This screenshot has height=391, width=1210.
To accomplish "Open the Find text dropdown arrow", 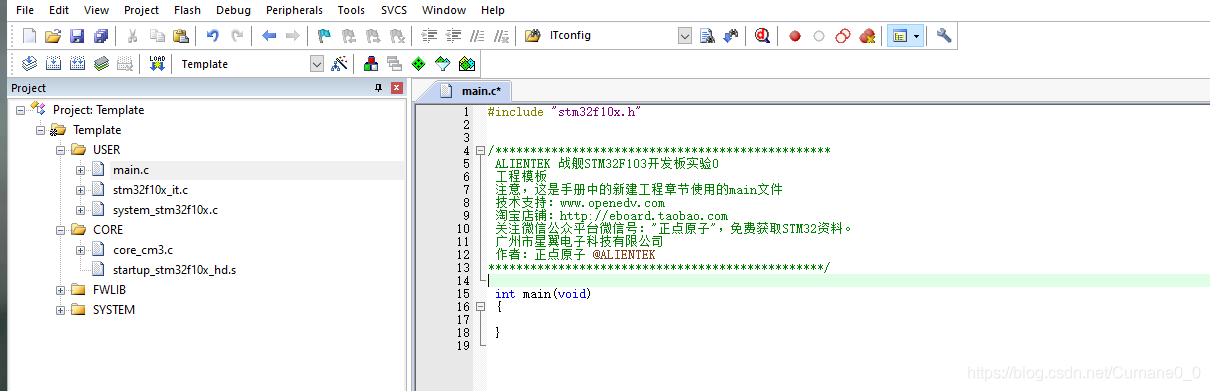I will coord(685,36).
